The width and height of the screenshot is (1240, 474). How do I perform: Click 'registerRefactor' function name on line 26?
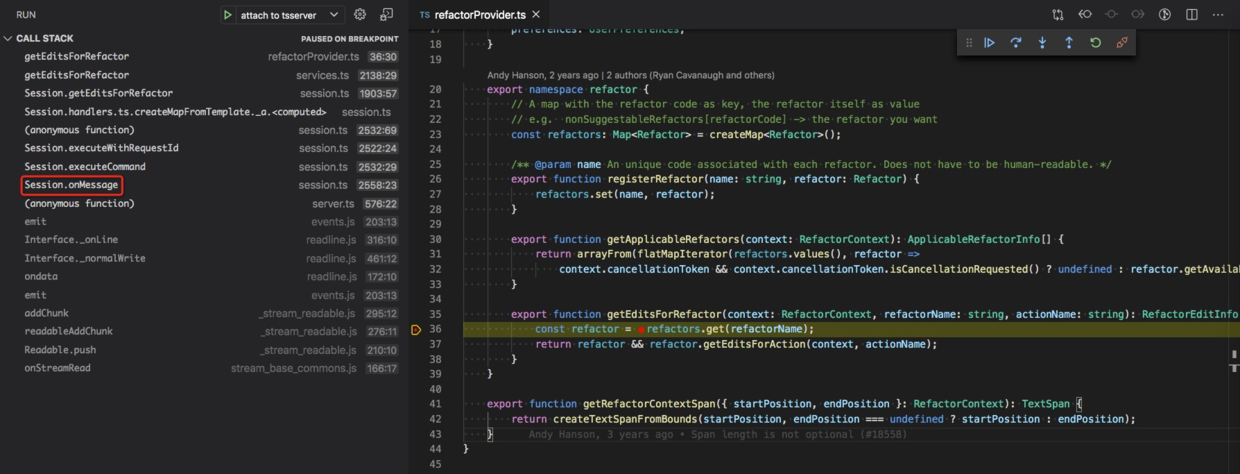tap(655, 179)
